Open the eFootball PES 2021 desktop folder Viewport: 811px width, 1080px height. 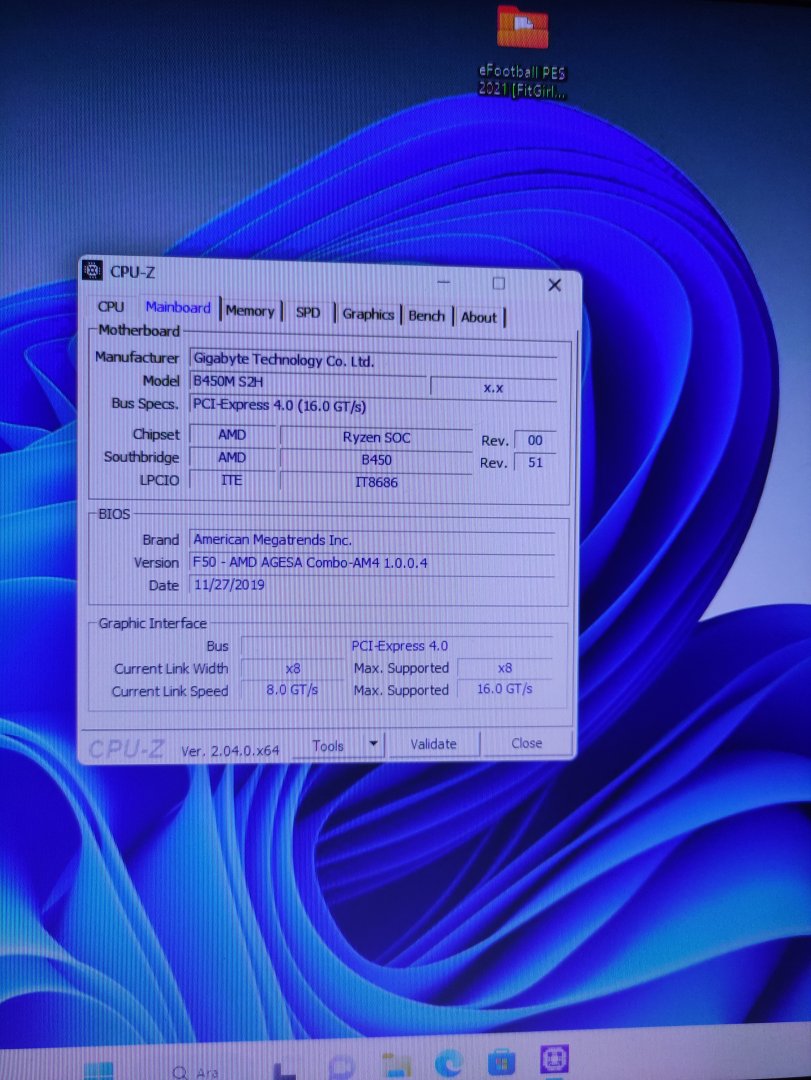[x=522, y=52]
